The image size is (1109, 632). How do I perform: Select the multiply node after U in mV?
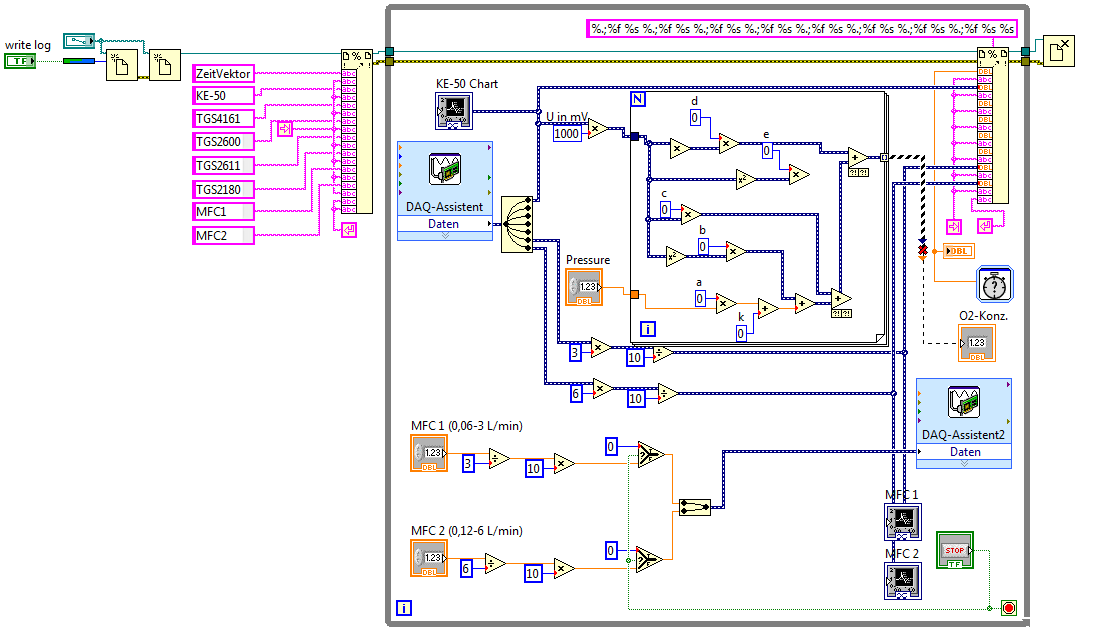[598, 129]
